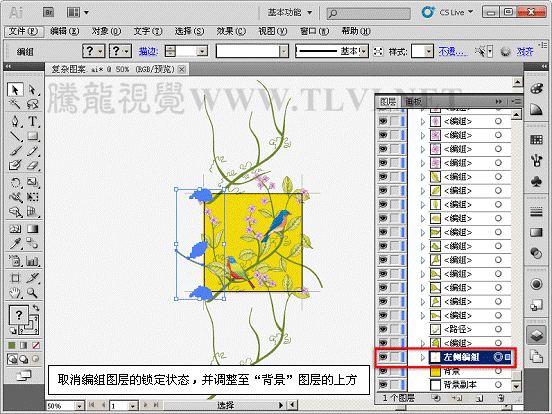Hide the 背景副本 layer via eye
The height and width of the screenshot is (414, 552).
pos(383,384)
